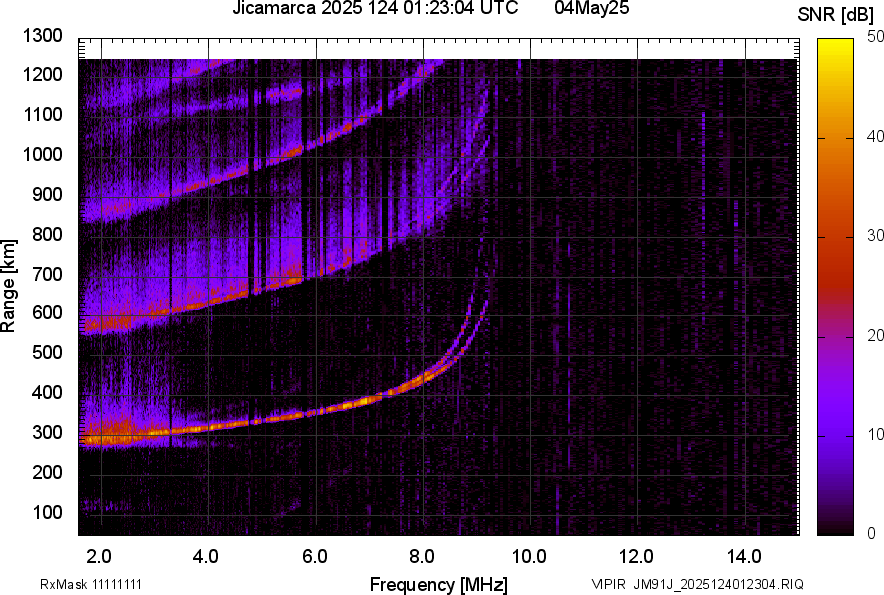Click the 14.0 MHz frequency tick label
The height and width of the screenshot is (595, 884).
[x=744, y=557]
